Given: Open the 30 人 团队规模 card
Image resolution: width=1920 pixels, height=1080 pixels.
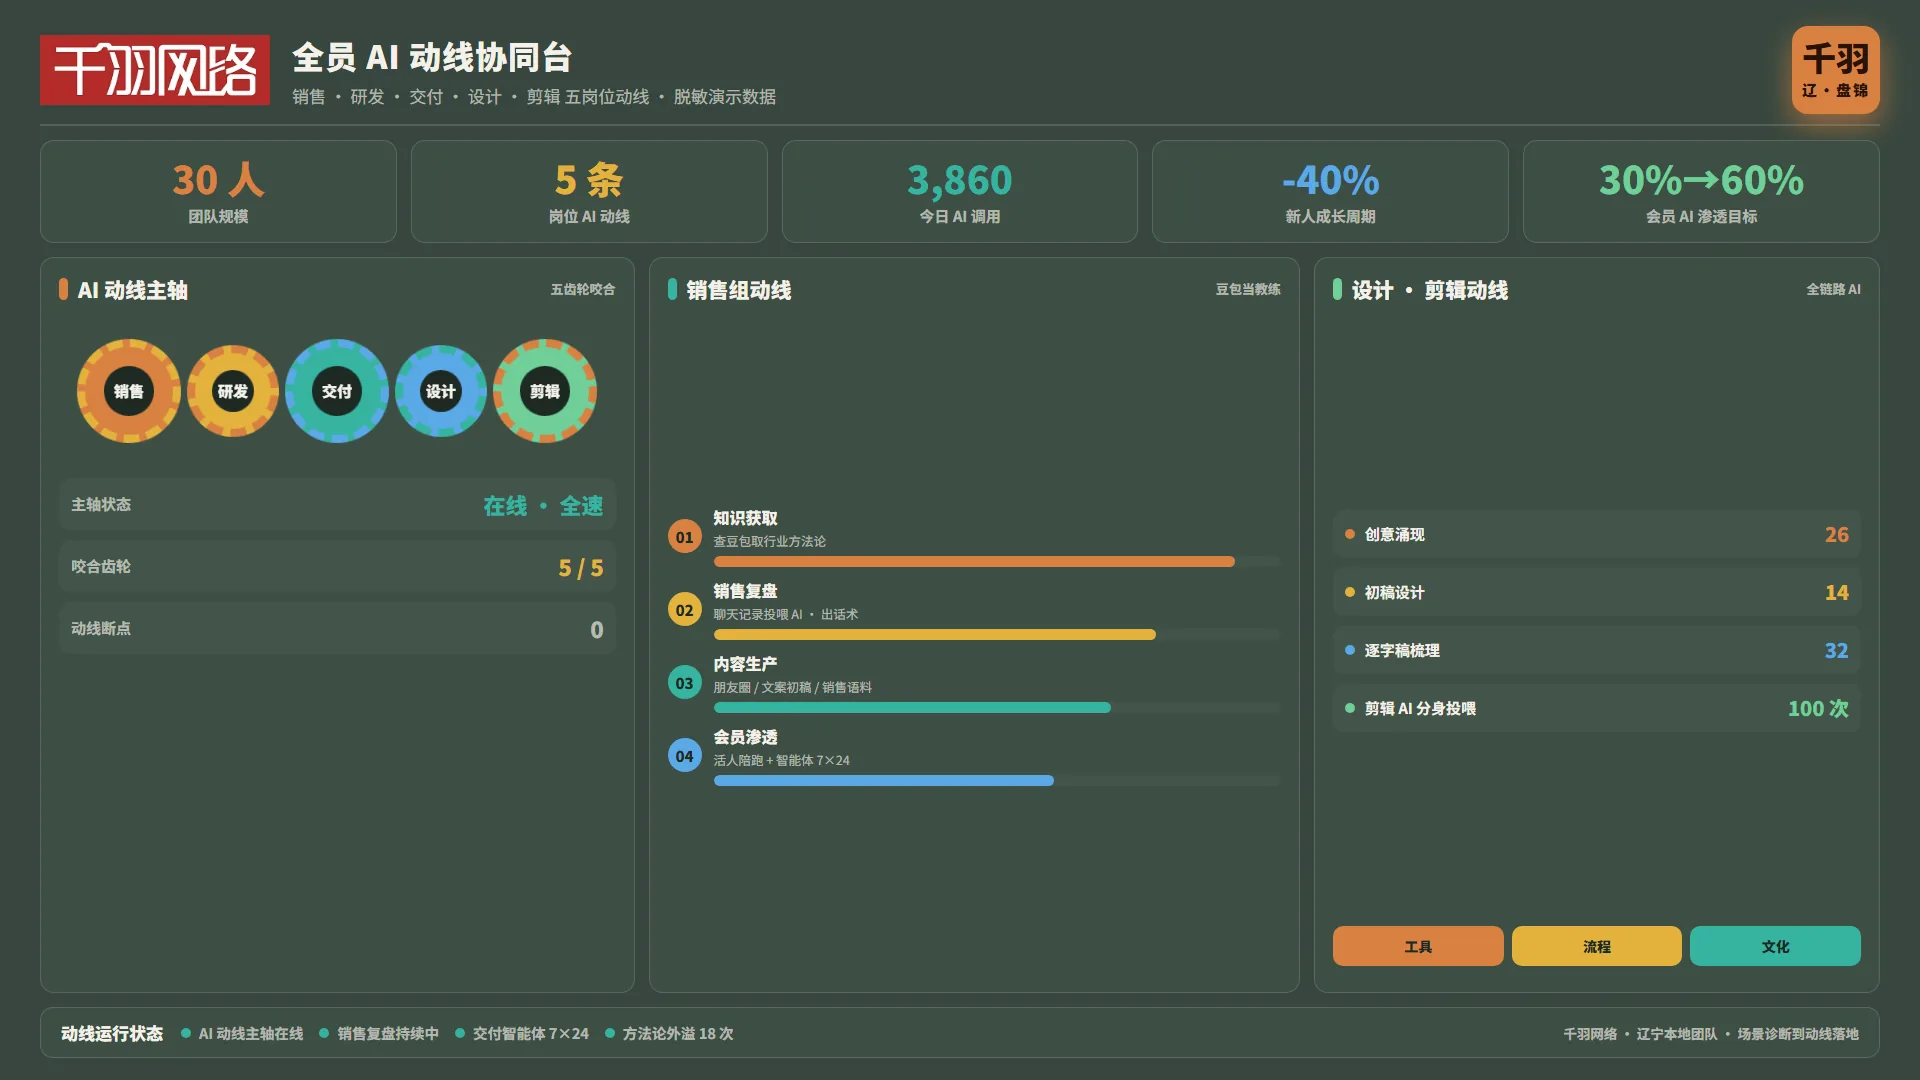Looking at the screenshot, I should coord(218,191).
